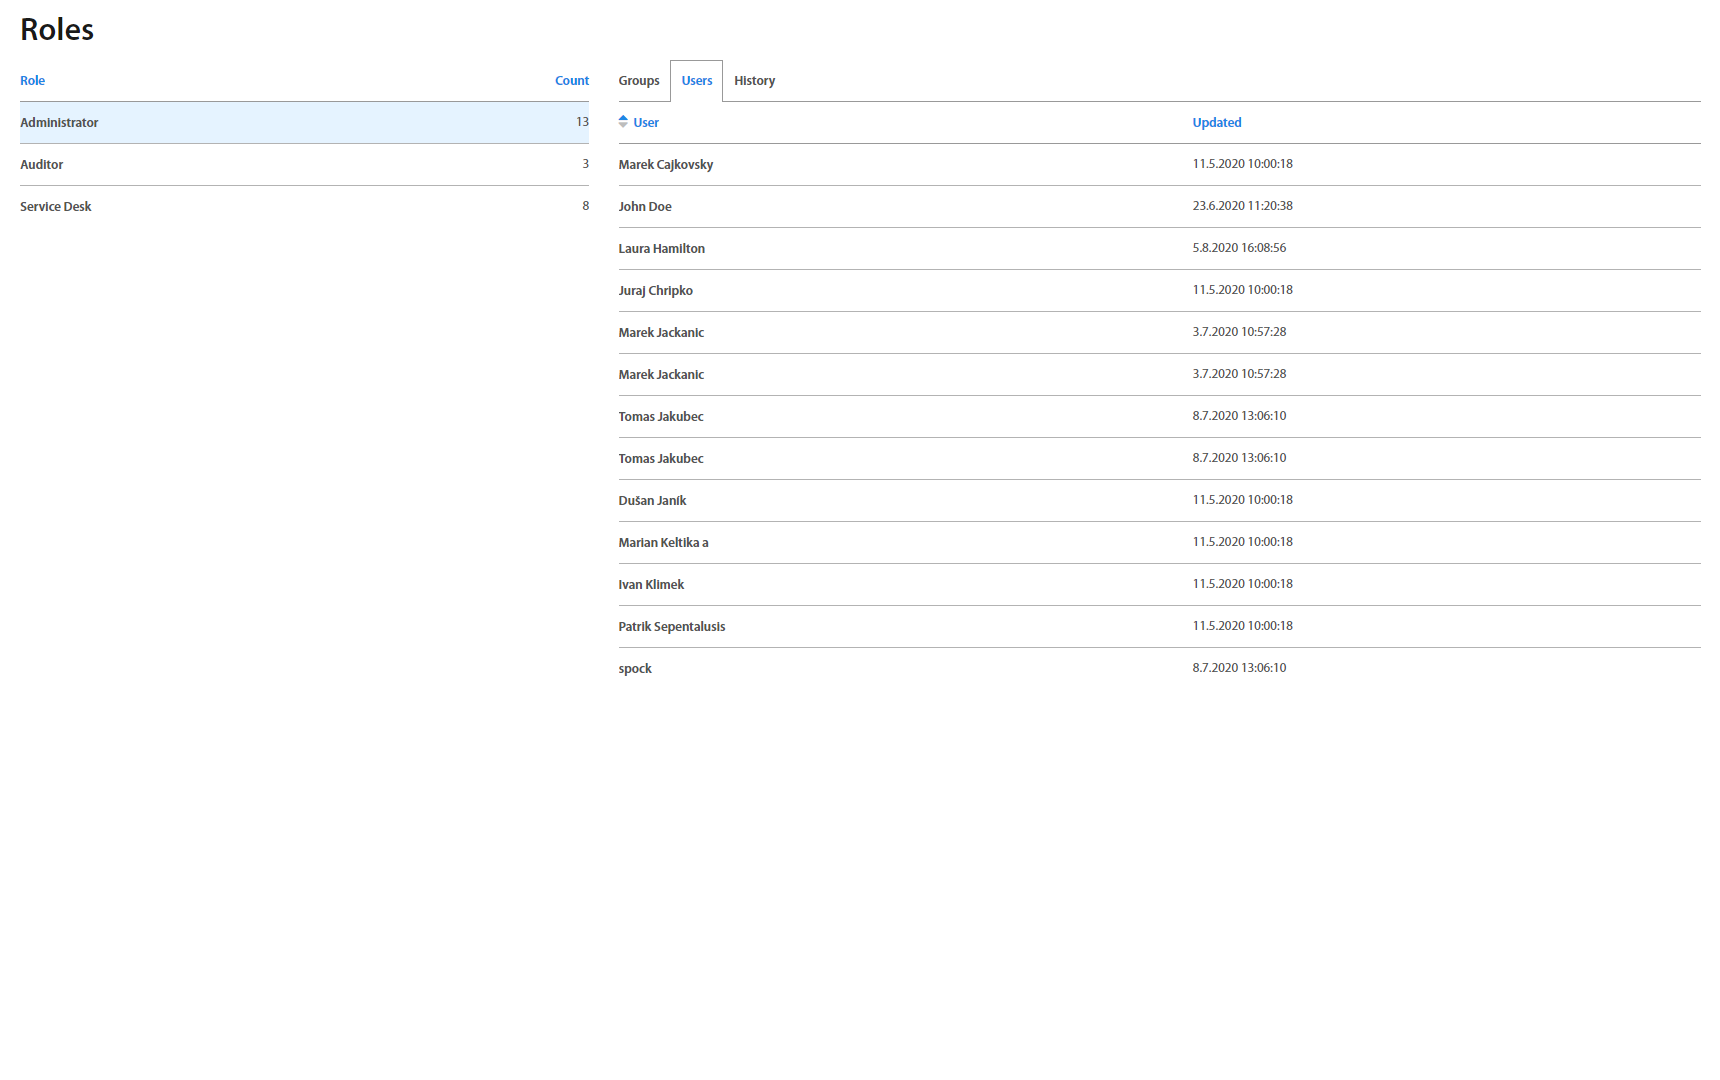This screenshot has height=1080, width=1720.
Task: Select user Ivan Klimek
Action: tap(651, 585)
